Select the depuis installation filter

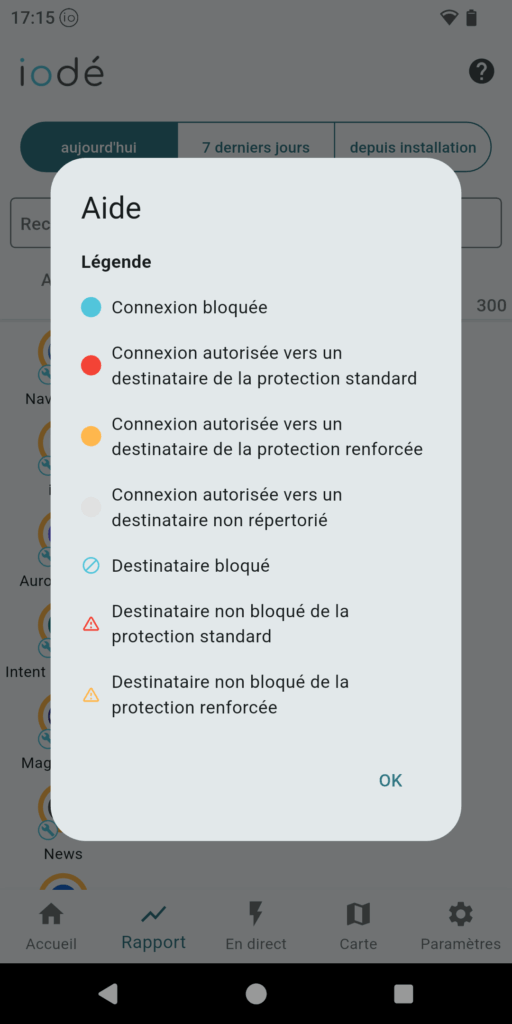point(413,148)
